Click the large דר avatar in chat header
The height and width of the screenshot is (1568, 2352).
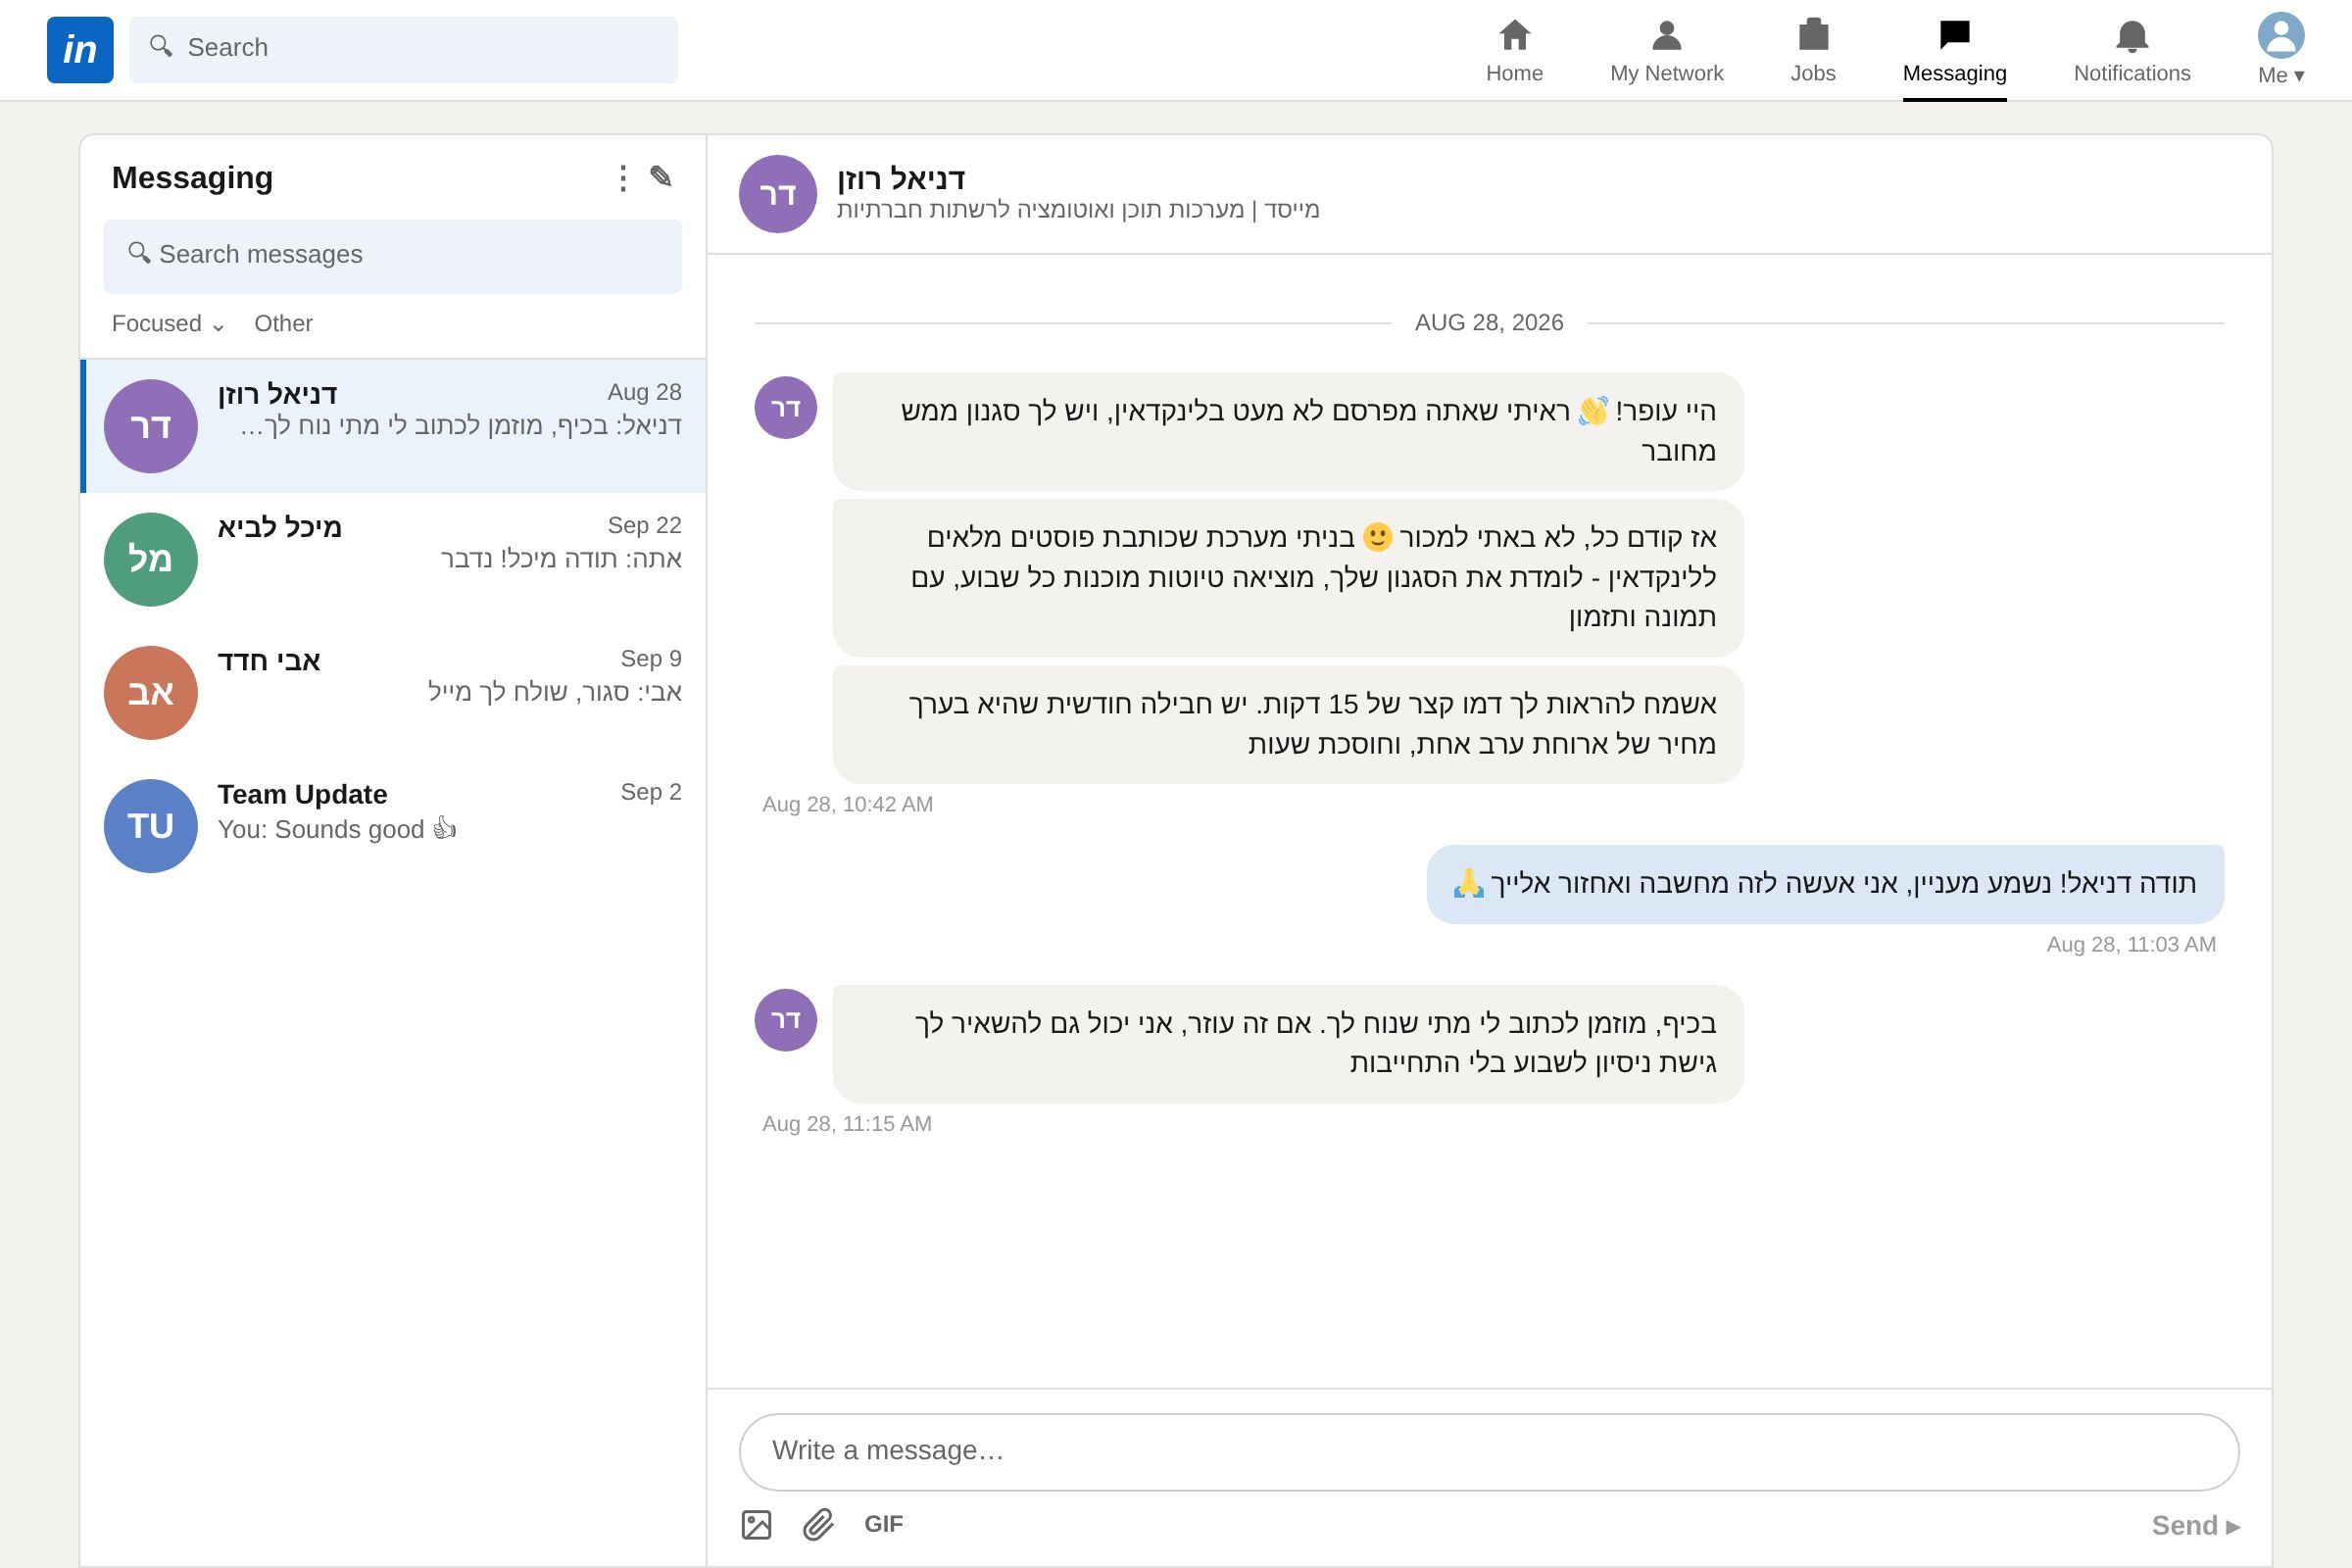coord(778,194)
